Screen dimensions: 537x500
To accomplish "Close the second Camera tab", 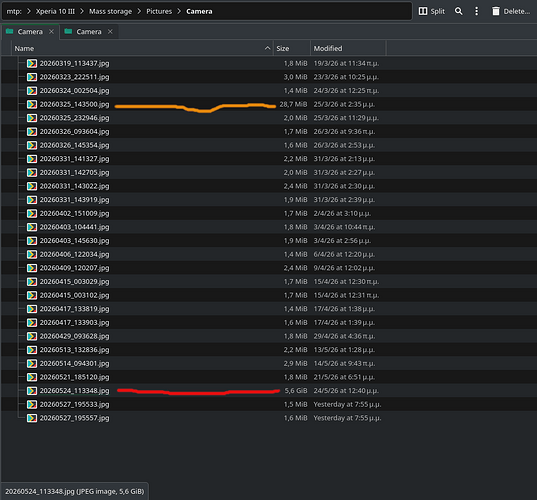I will tap(110, 32).
